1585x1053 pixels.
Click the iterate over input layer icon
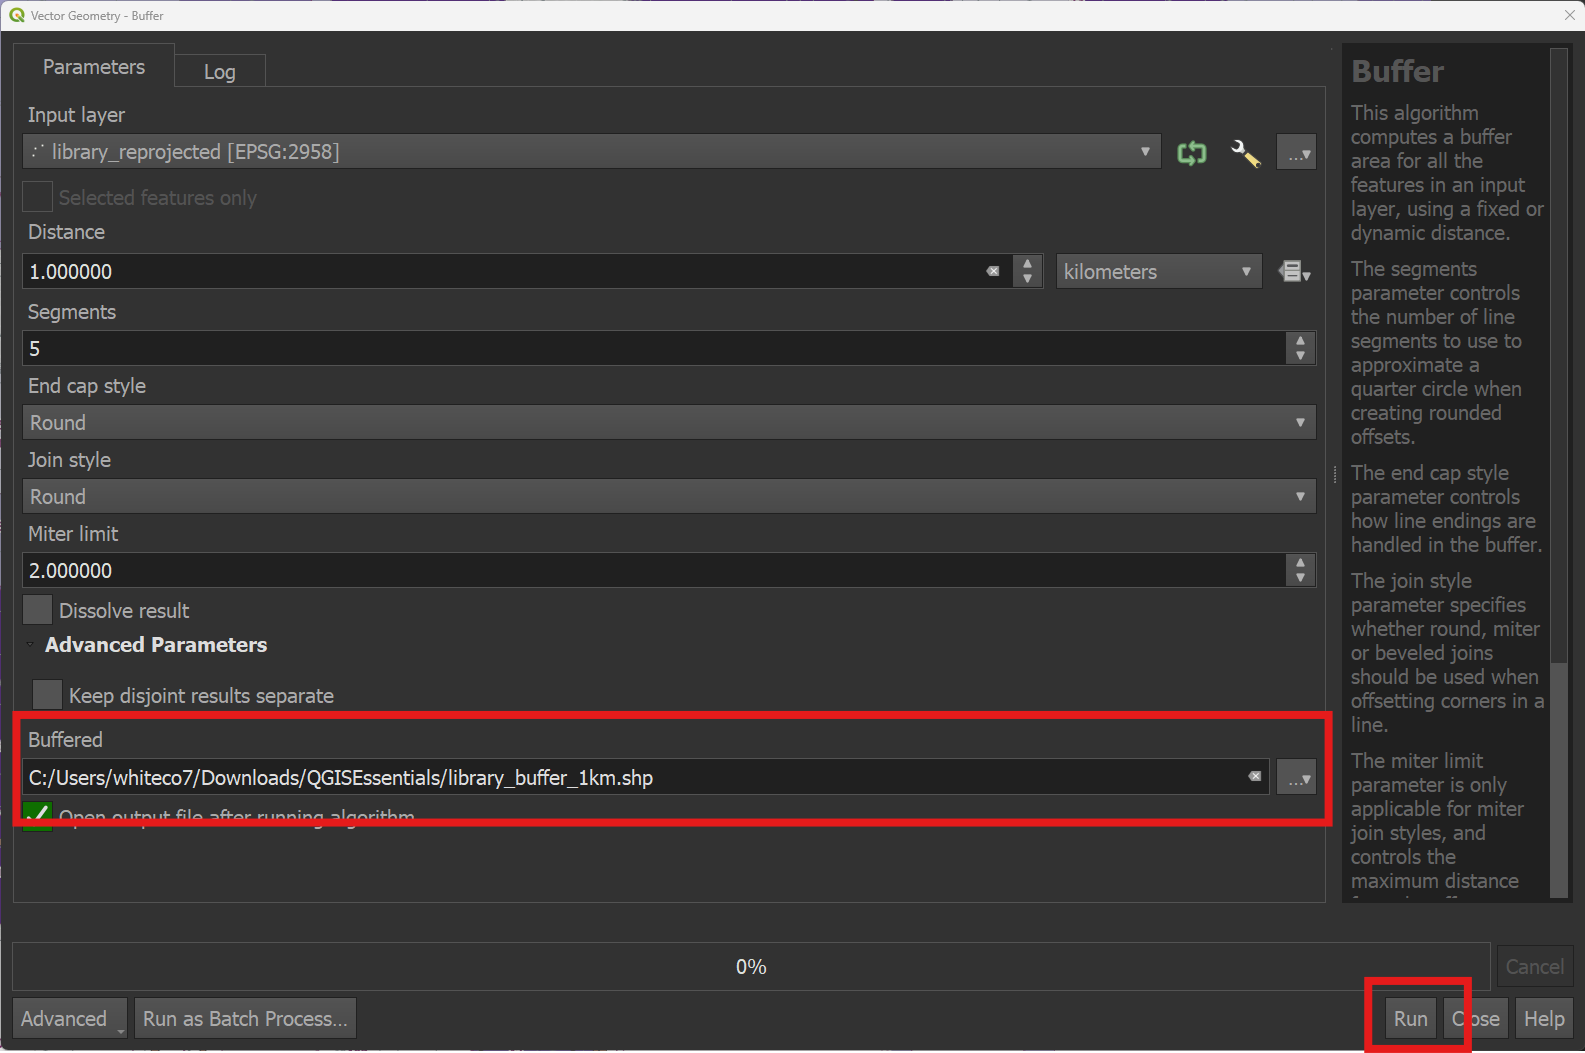click(x=1191, y=153)
